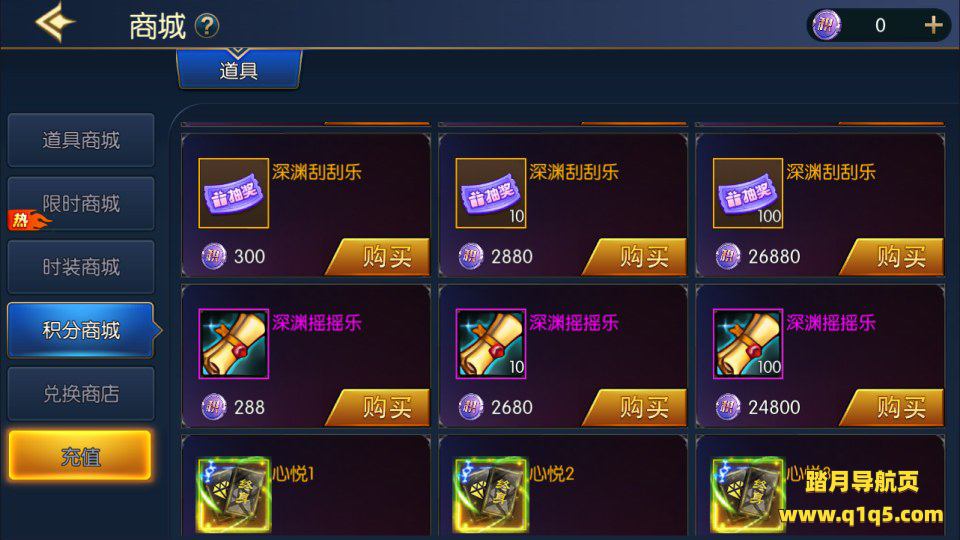960x540 pixels.
Task: Switch to 时装商城 category
Action: [81, 267]
